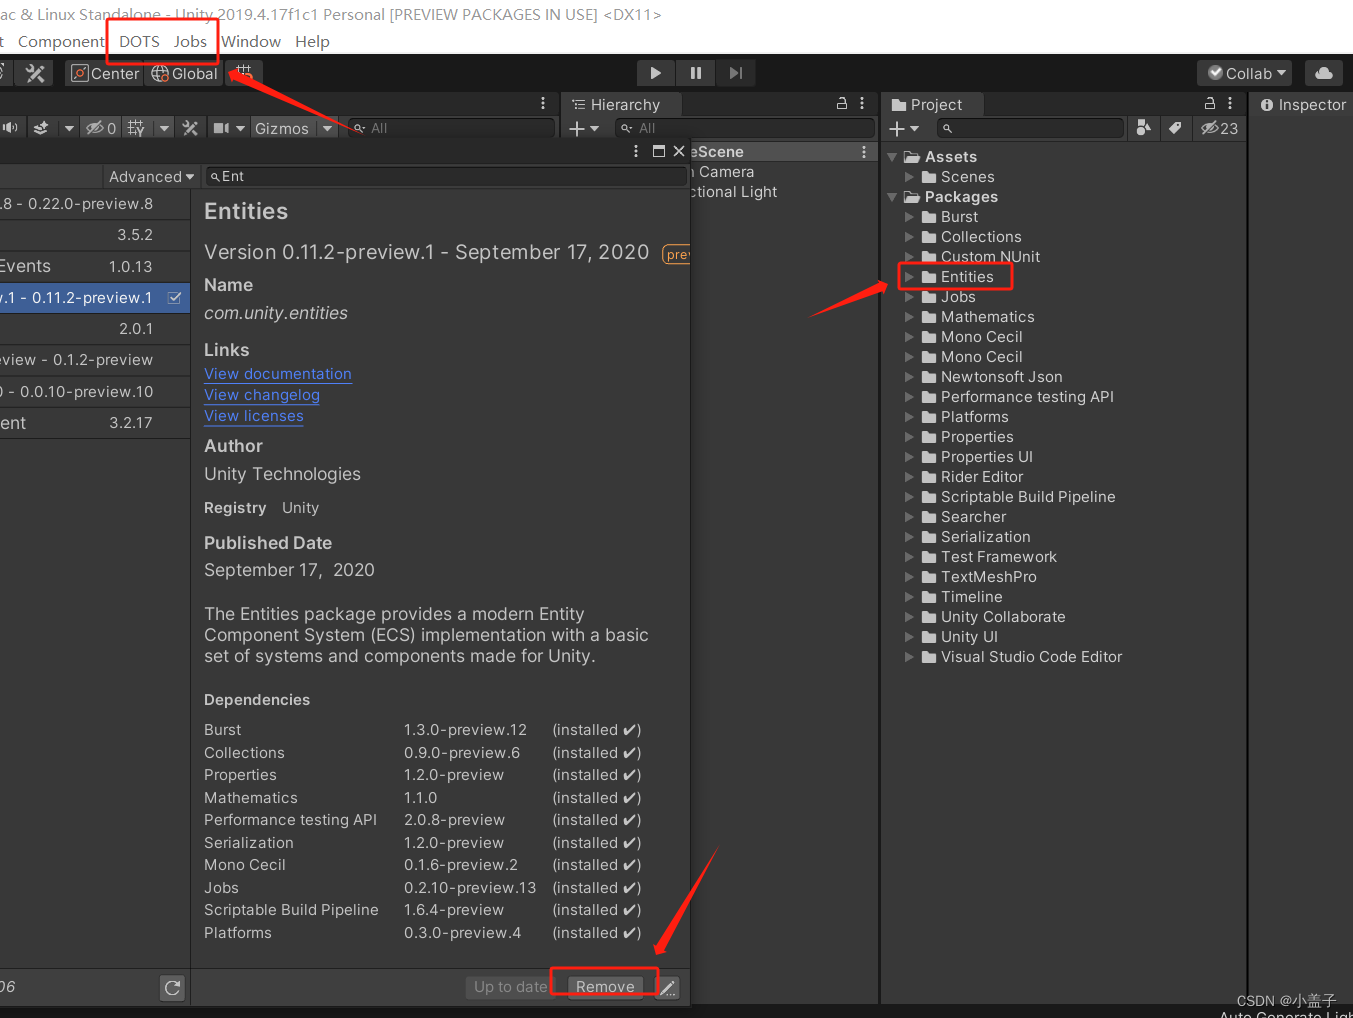Image resolution: width=1353 pixels, height=1018 pixels.
Task: Open the cloud services icon
Action: tap(1324, 73)
